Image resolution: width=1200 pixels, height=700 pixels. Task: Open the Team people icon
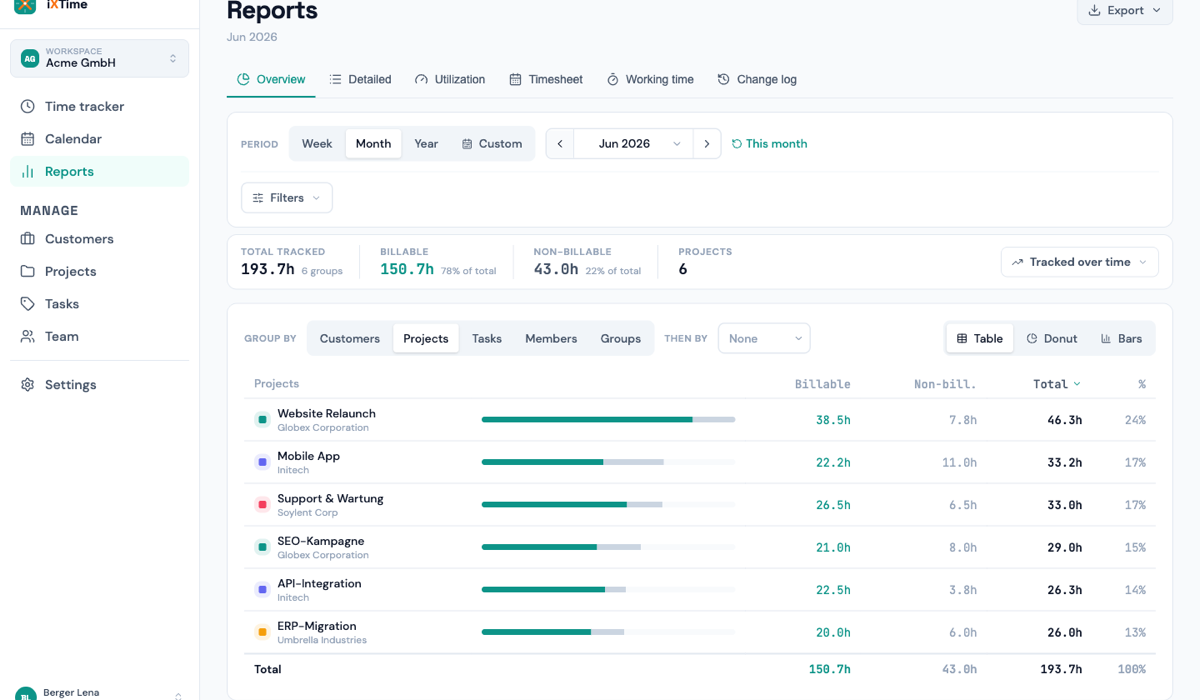click(28, 336)
